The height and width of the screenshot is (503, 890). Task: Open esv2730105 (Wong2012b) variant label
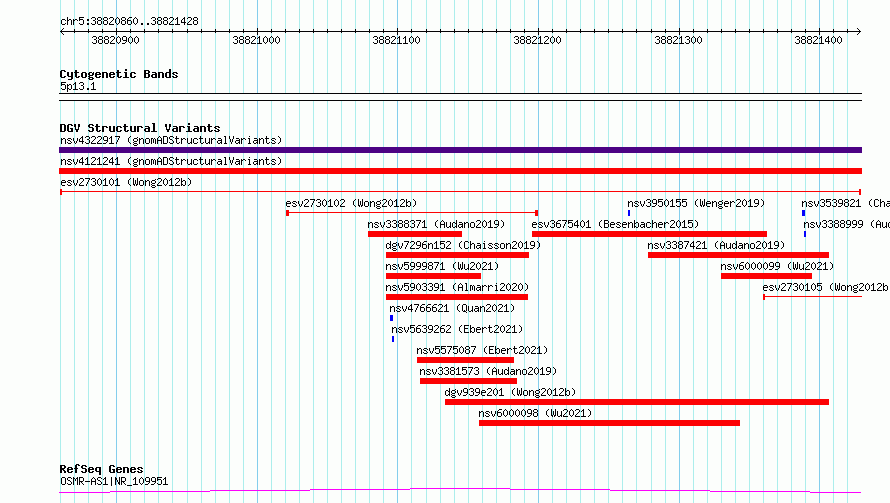point(825,287)
